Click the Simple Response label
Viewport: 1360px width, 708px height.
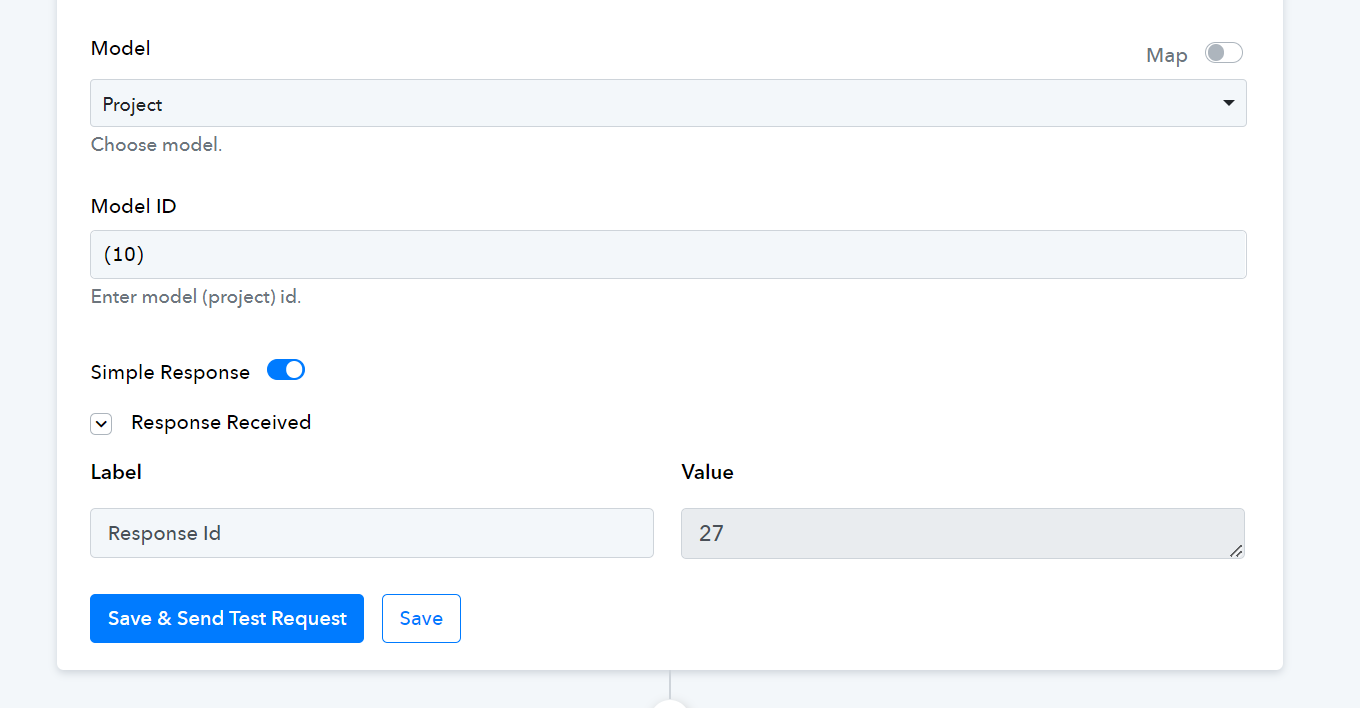170,372
